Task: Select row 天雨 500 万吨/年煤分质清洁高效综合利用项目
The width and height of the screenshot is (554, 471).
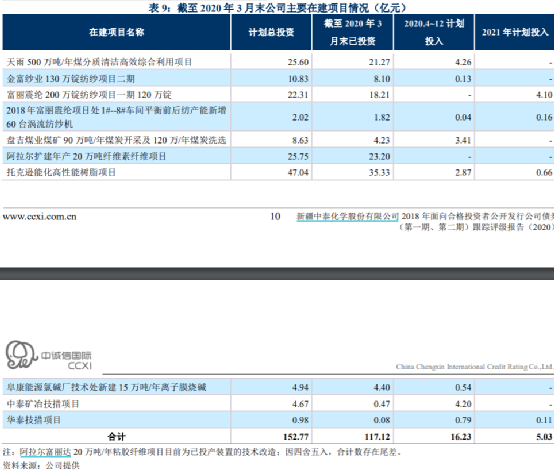Action: [x=278, y=62]
